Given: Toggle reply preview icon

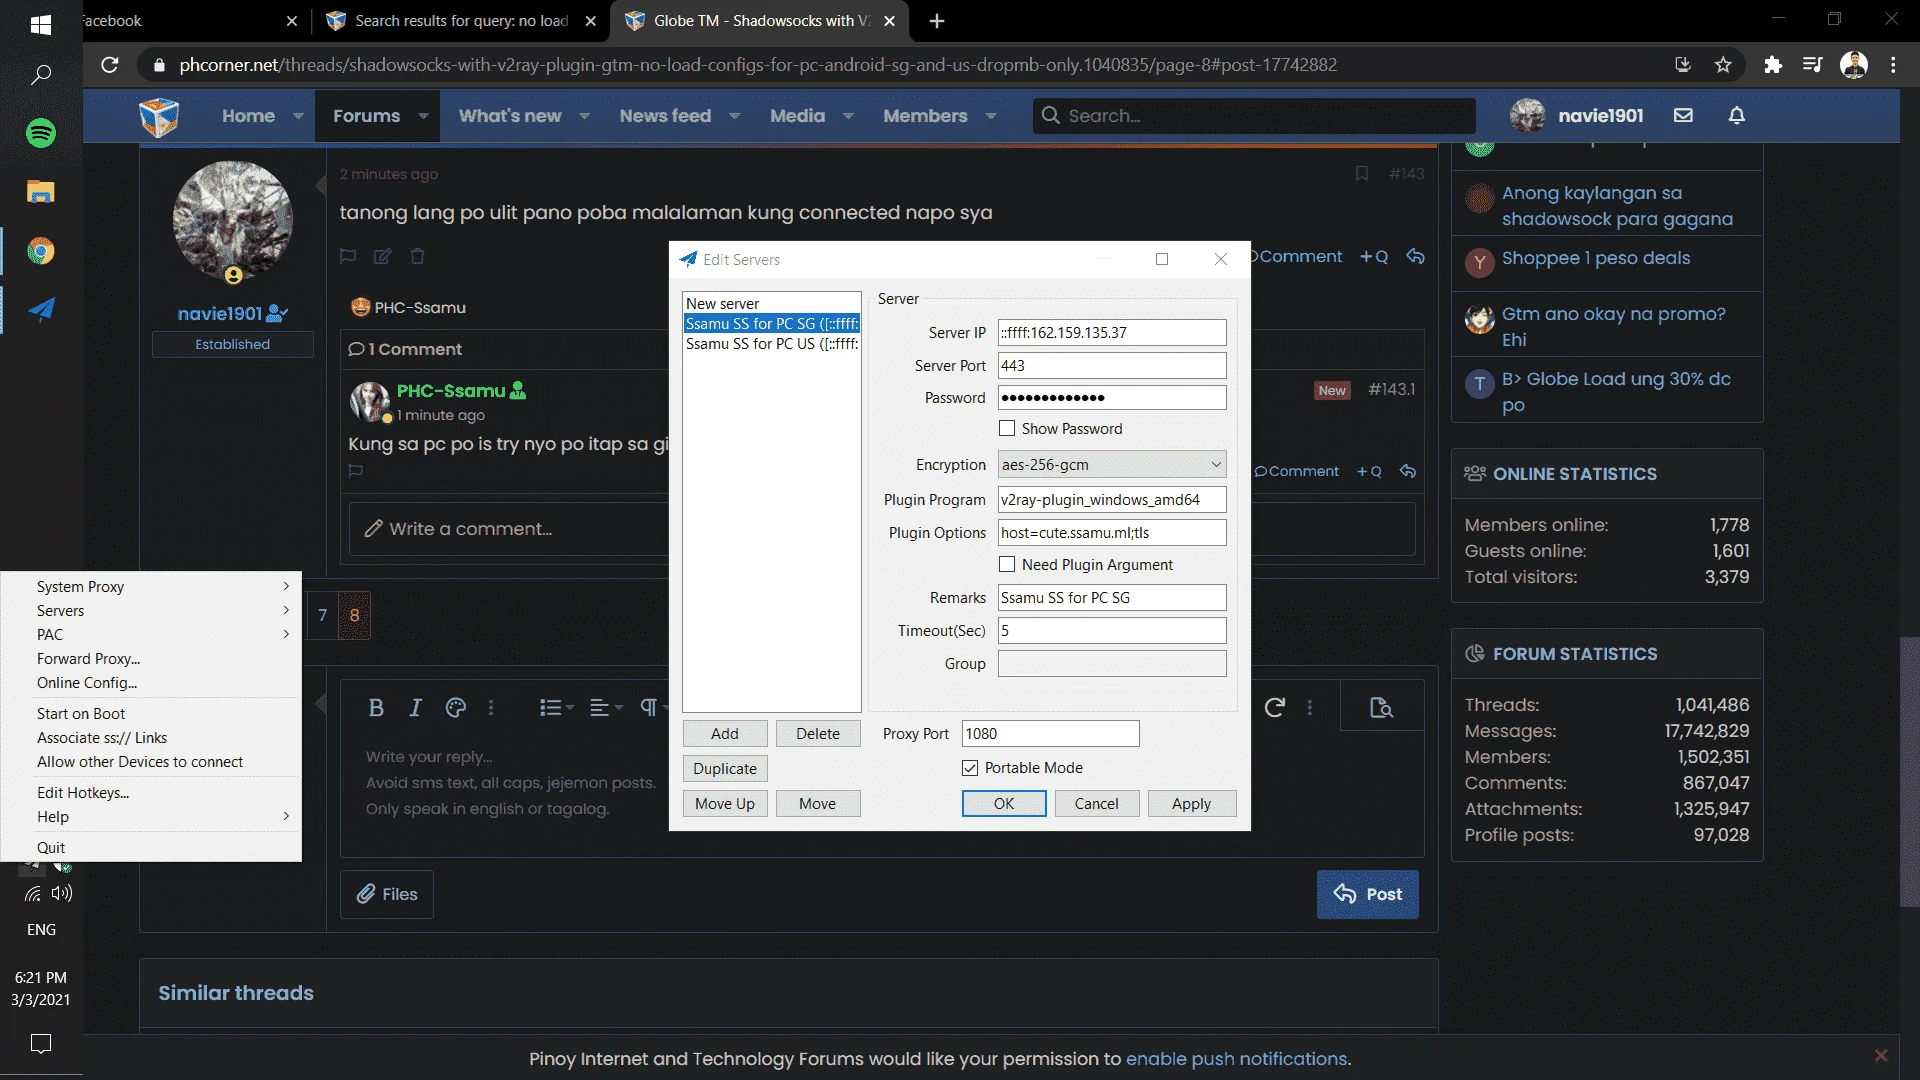Looking at the screenshot, I should pos(1381,708).
